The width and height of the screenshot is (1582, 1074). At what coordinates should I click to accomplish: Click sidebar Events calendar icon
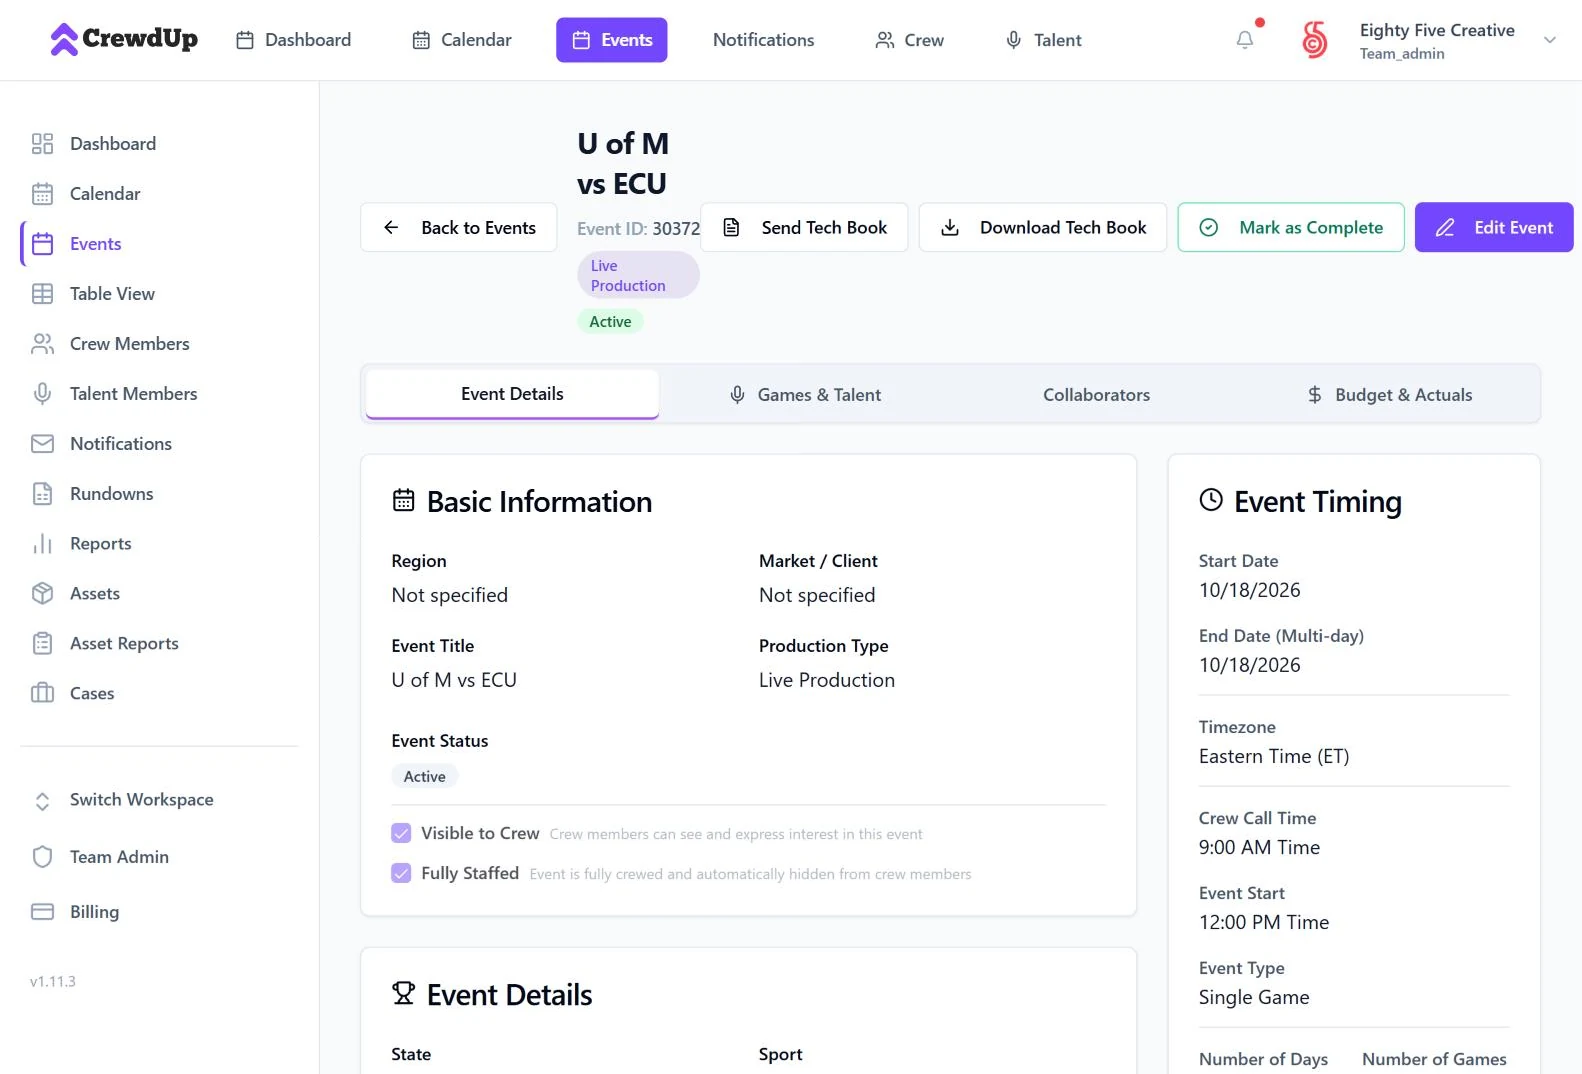click(42, 244)
